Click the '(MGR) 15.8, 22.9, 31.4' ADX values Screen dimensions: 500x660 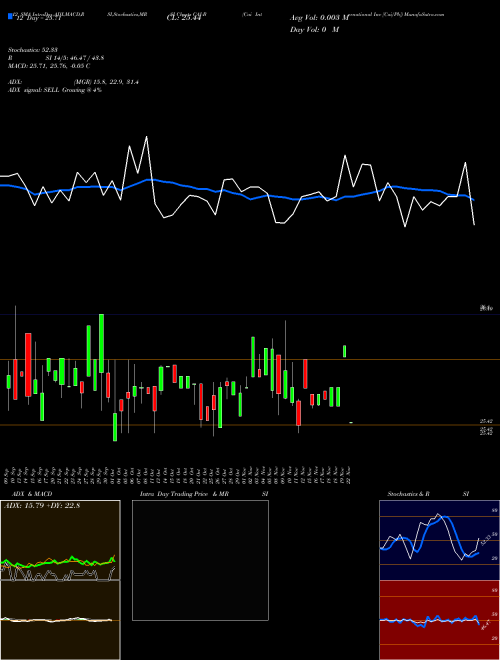[106, 82]
